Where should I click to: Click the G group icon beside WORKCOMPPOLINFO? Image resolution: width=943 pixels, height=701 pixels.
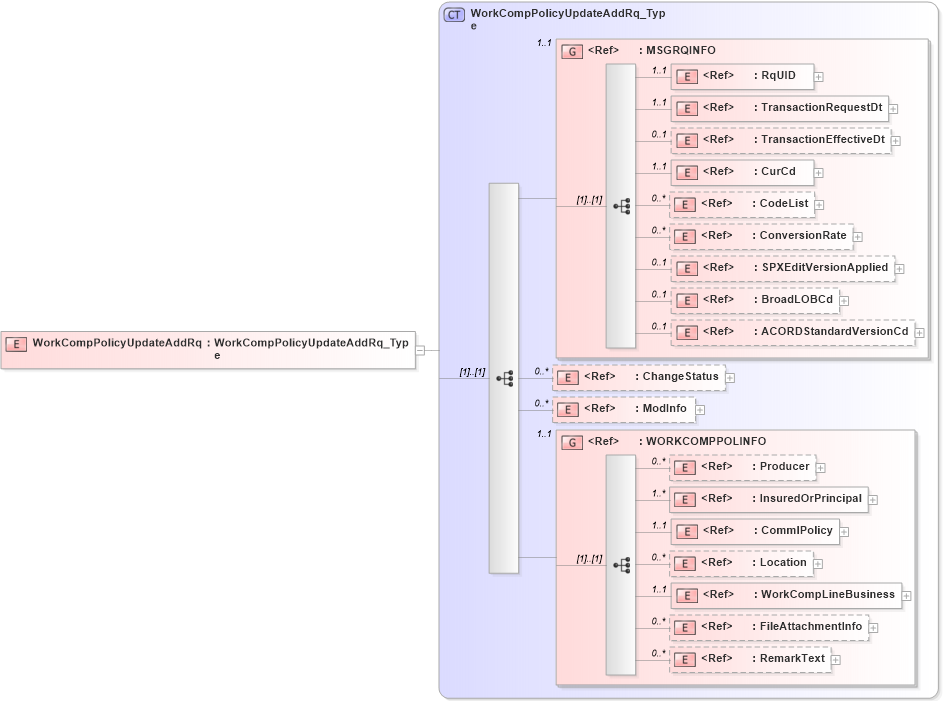(x=572, y=441)
